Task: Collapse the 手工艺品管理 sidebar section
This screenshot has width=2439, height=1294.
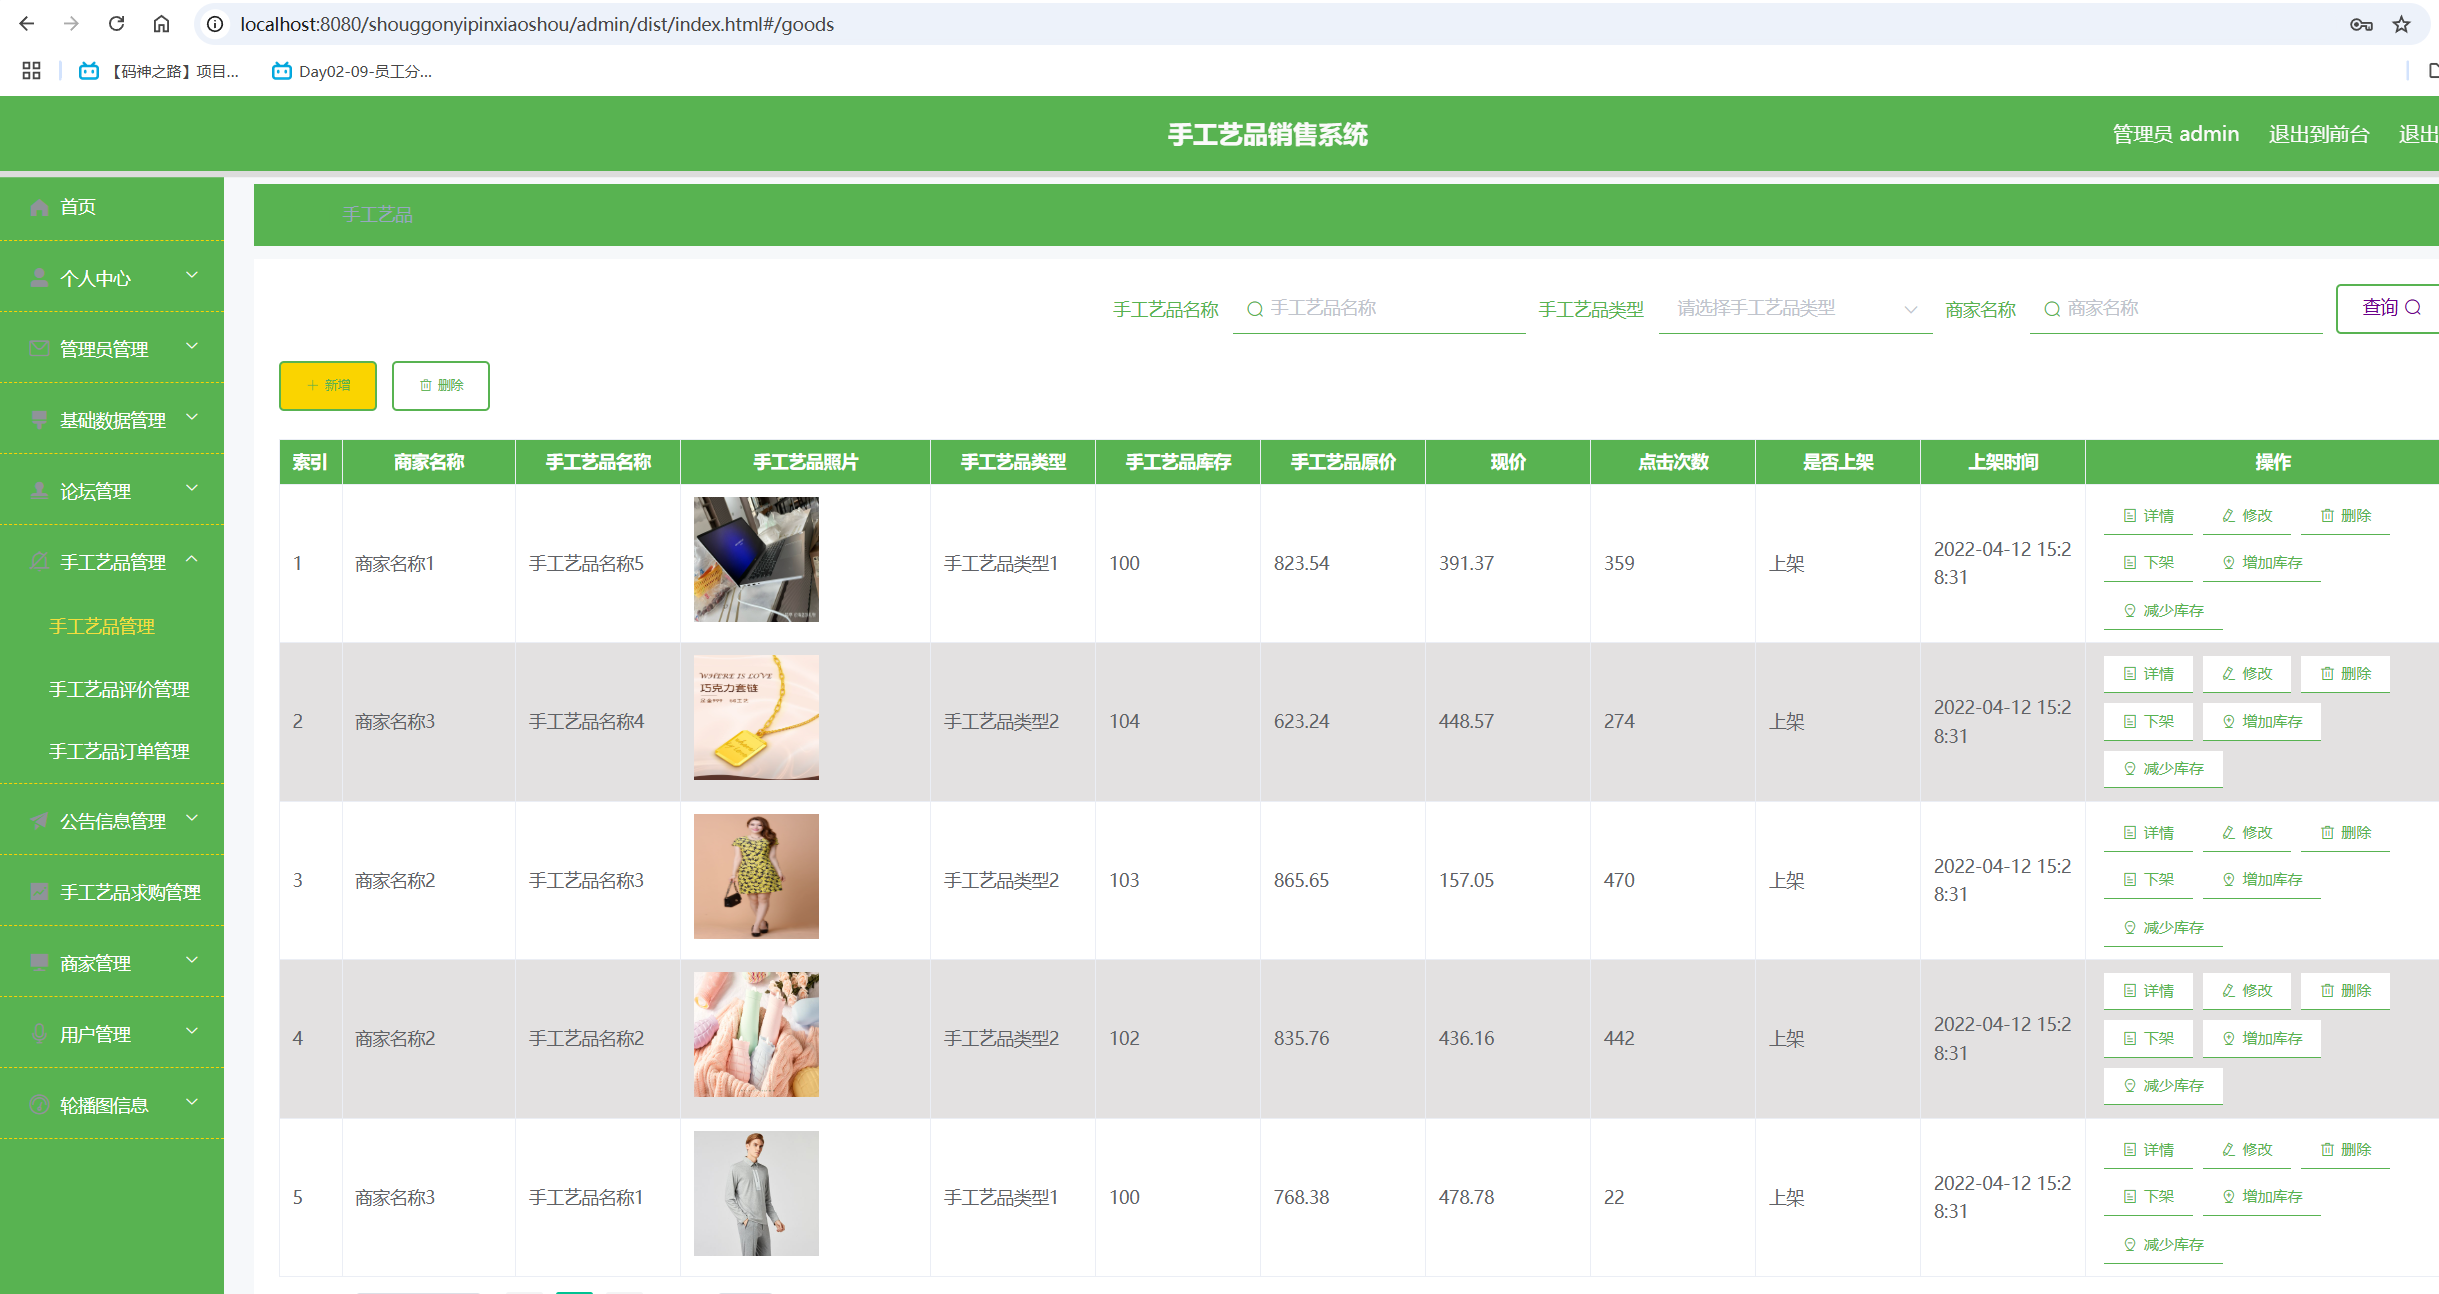Action: pos(112,562)
